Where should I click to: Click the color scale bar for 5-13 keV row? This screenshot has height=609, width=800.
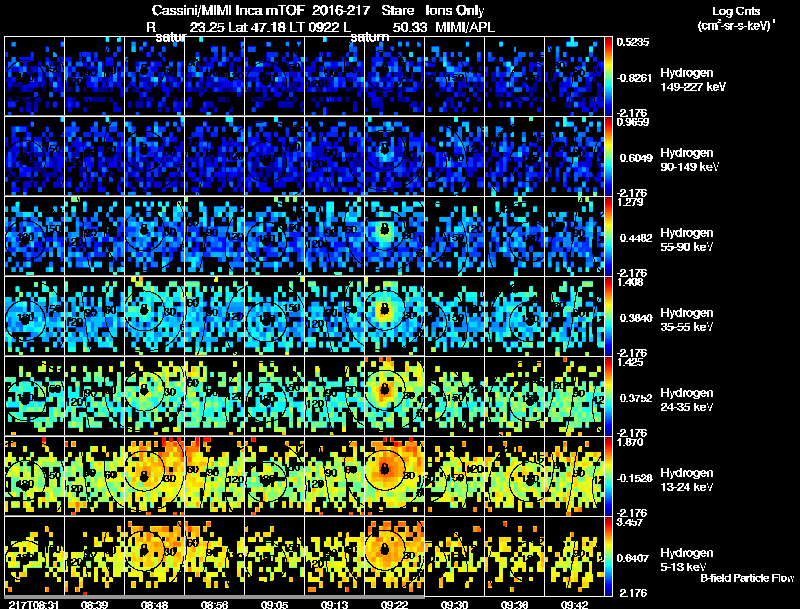pyautogui.click(x=608, y=556)
